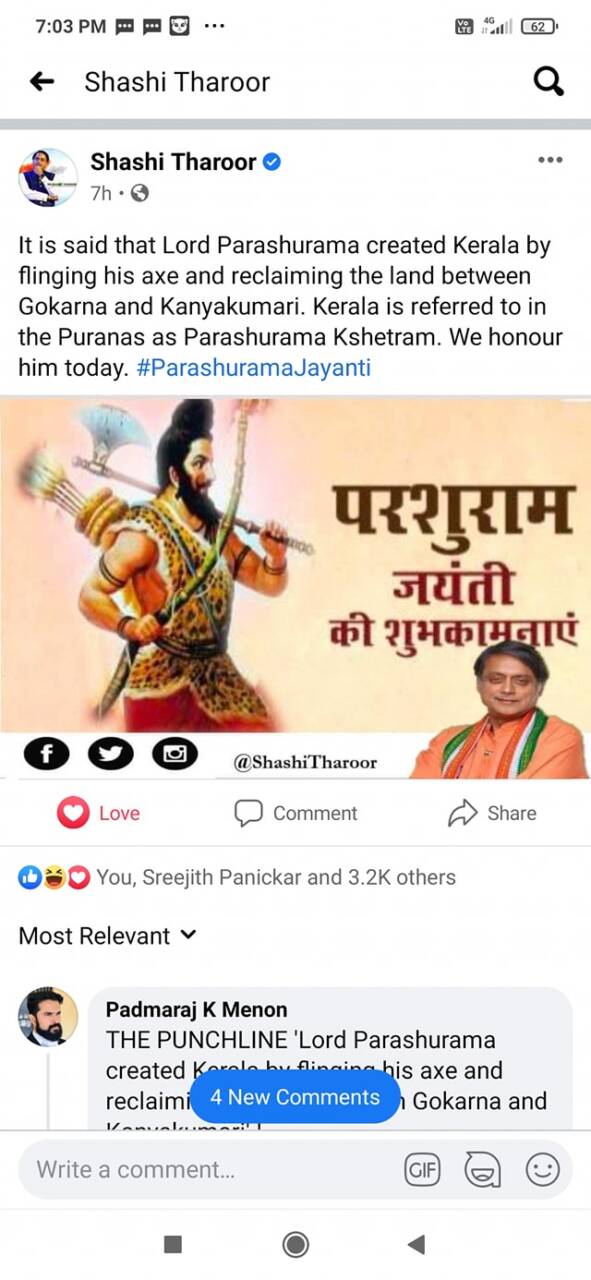The height and width of the screenshot is (1280, 591).
Task: Expand the Most Relevant comment sorting
Action: coord(108,936)
